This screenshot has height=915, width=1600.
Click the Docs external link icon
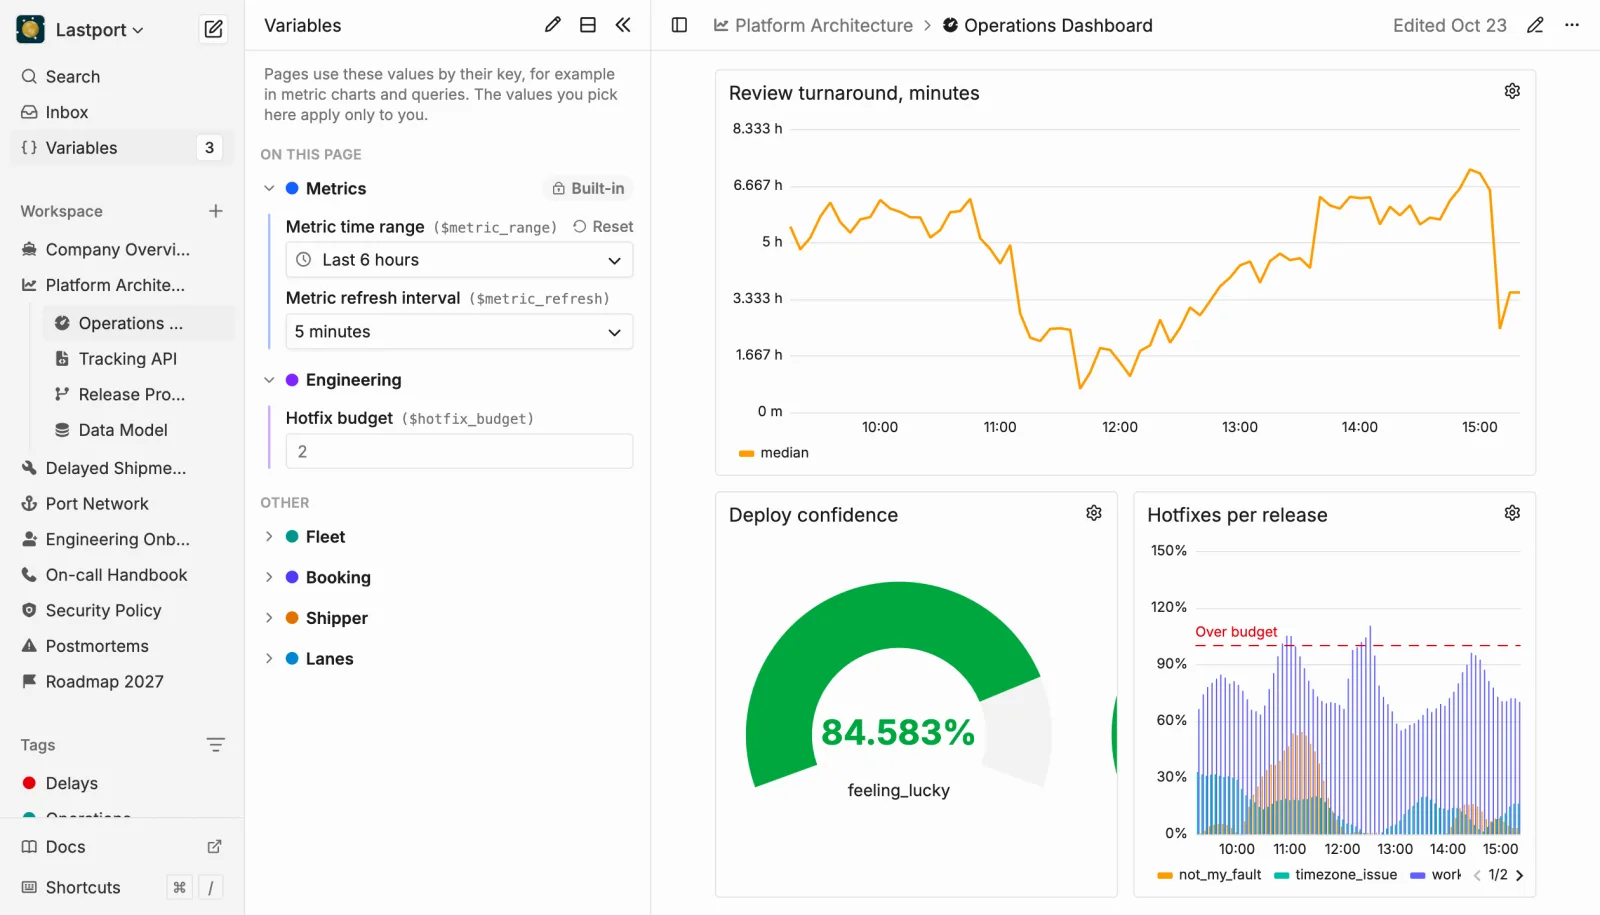coord(214,847)
